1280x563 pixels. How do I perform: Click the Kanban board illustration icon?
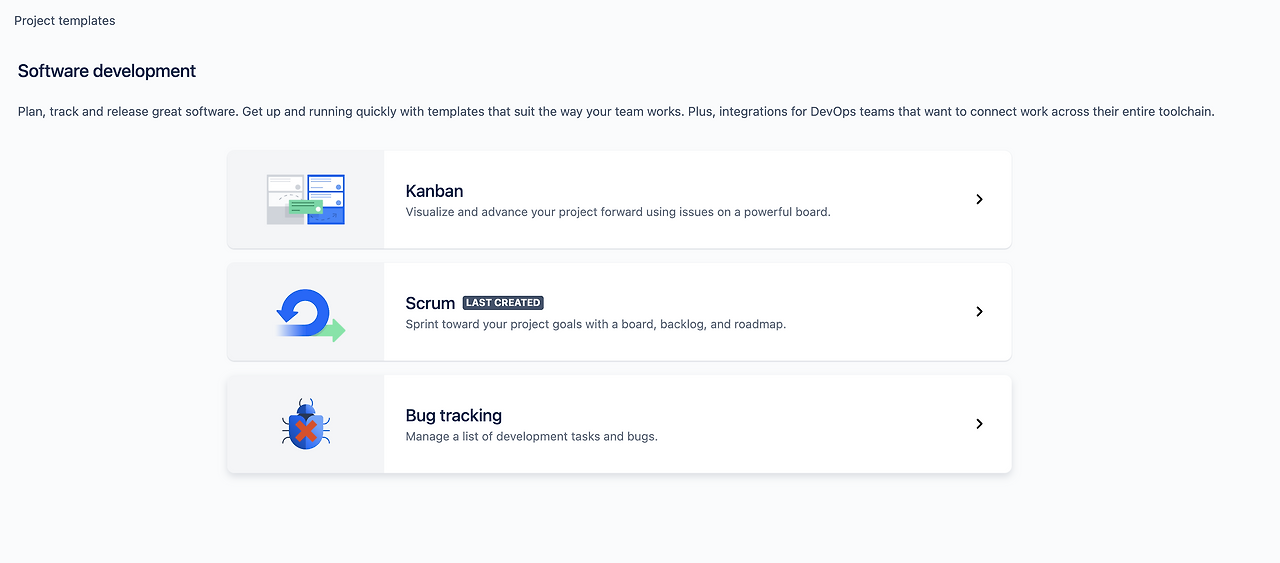(x=306, y=199)
